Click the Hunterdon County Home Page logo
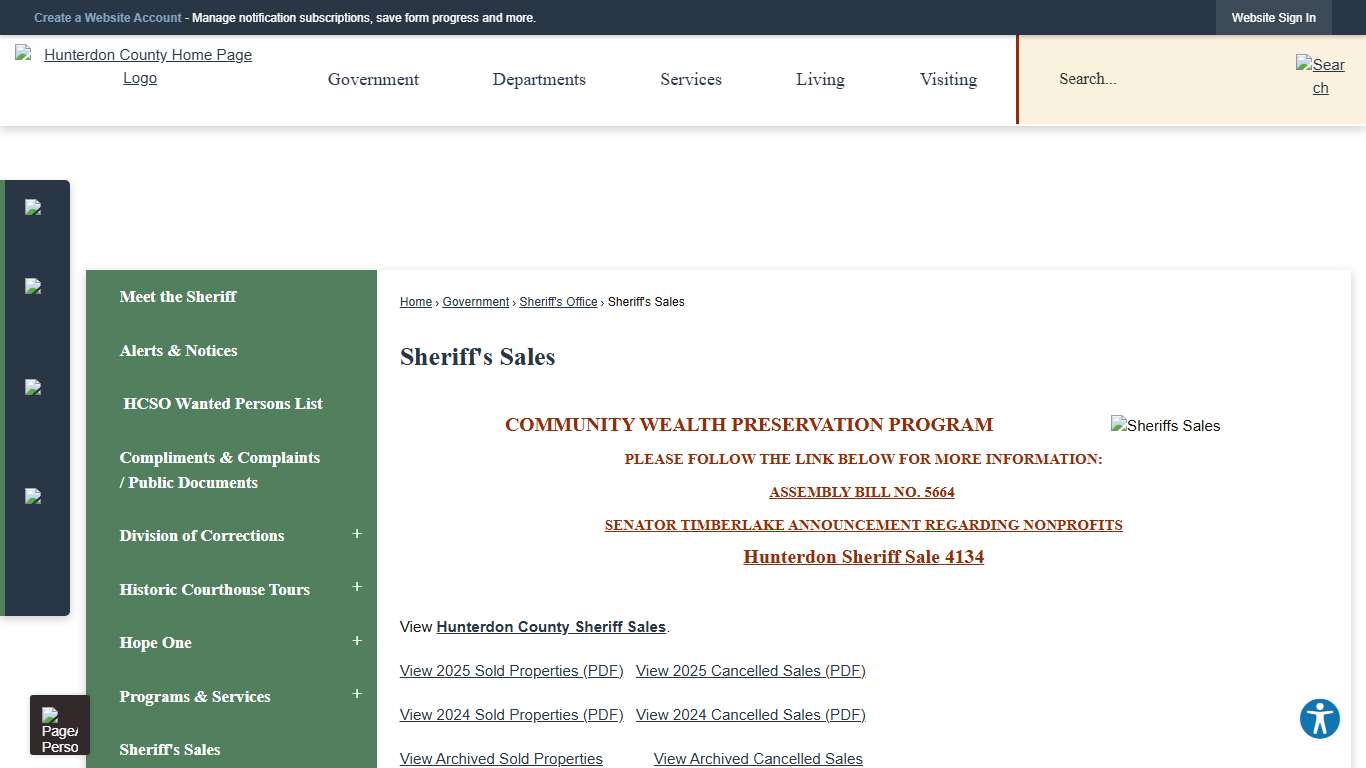Viewport: 1366px width, 768px height. (140, 66)
